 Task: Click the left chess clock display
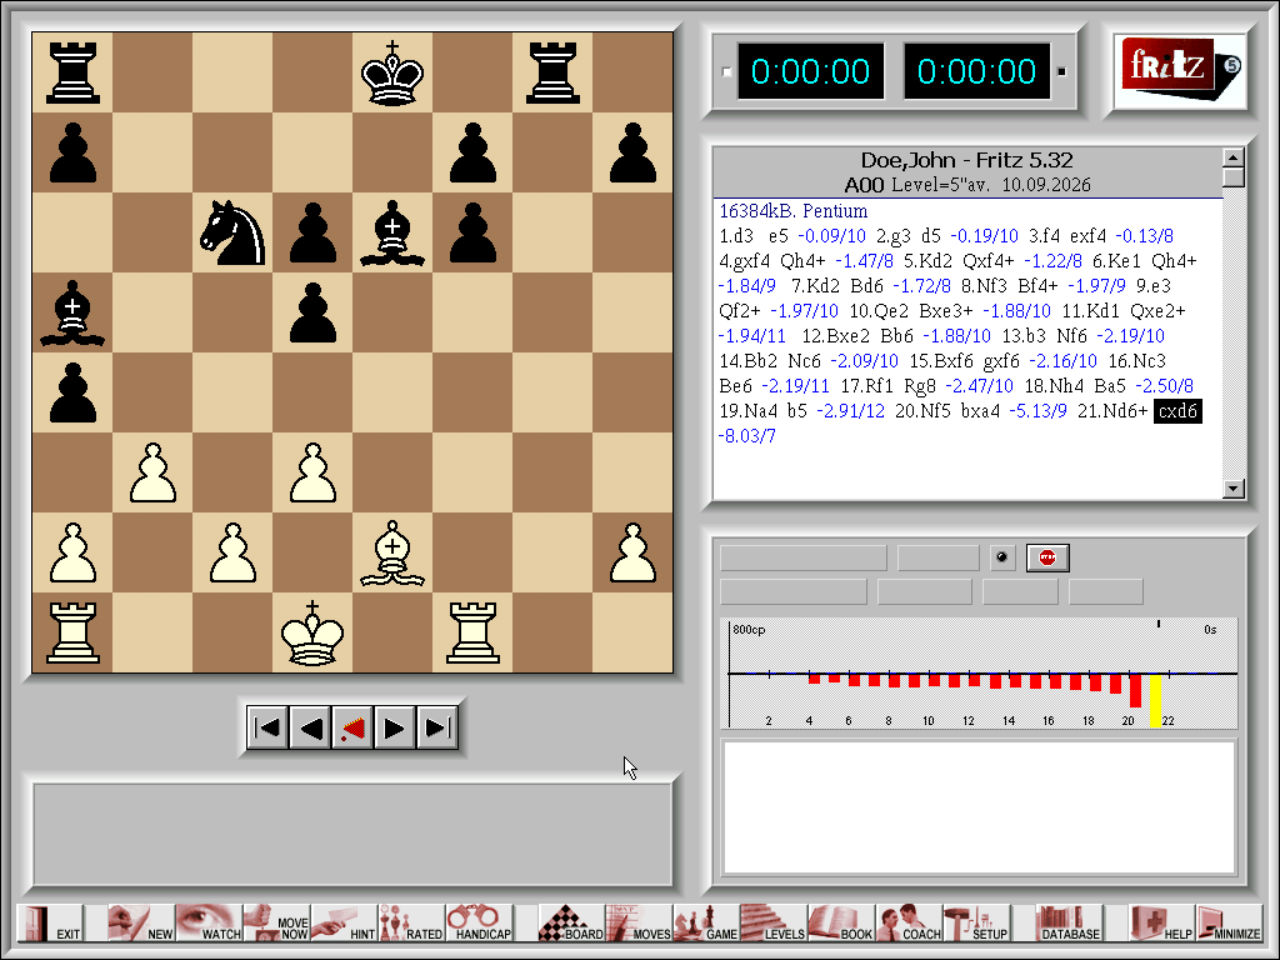pyautogui.click(x=811, y=71)
